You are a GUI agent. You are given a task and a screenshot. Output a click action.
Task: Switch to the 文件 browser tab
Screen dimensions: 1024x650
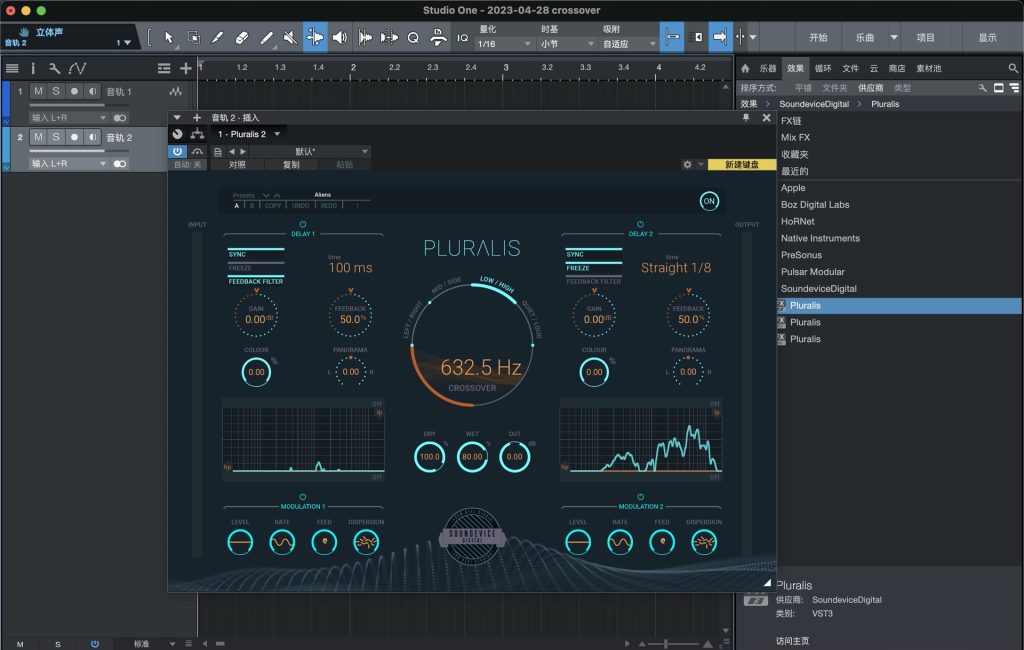pos(850,68)
